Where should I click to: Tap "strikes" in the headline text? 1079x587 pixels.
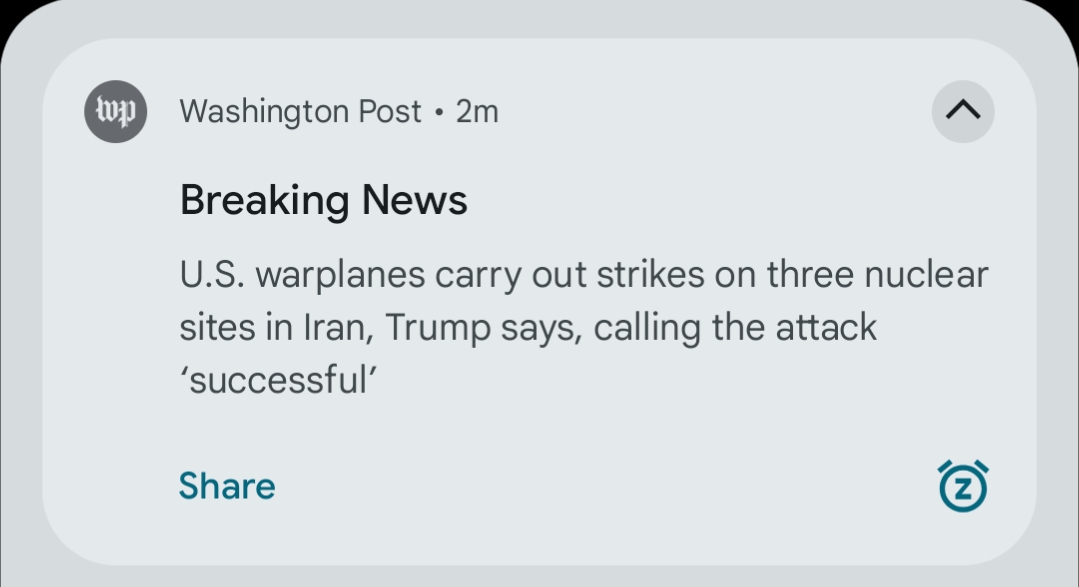click(650, 275)
